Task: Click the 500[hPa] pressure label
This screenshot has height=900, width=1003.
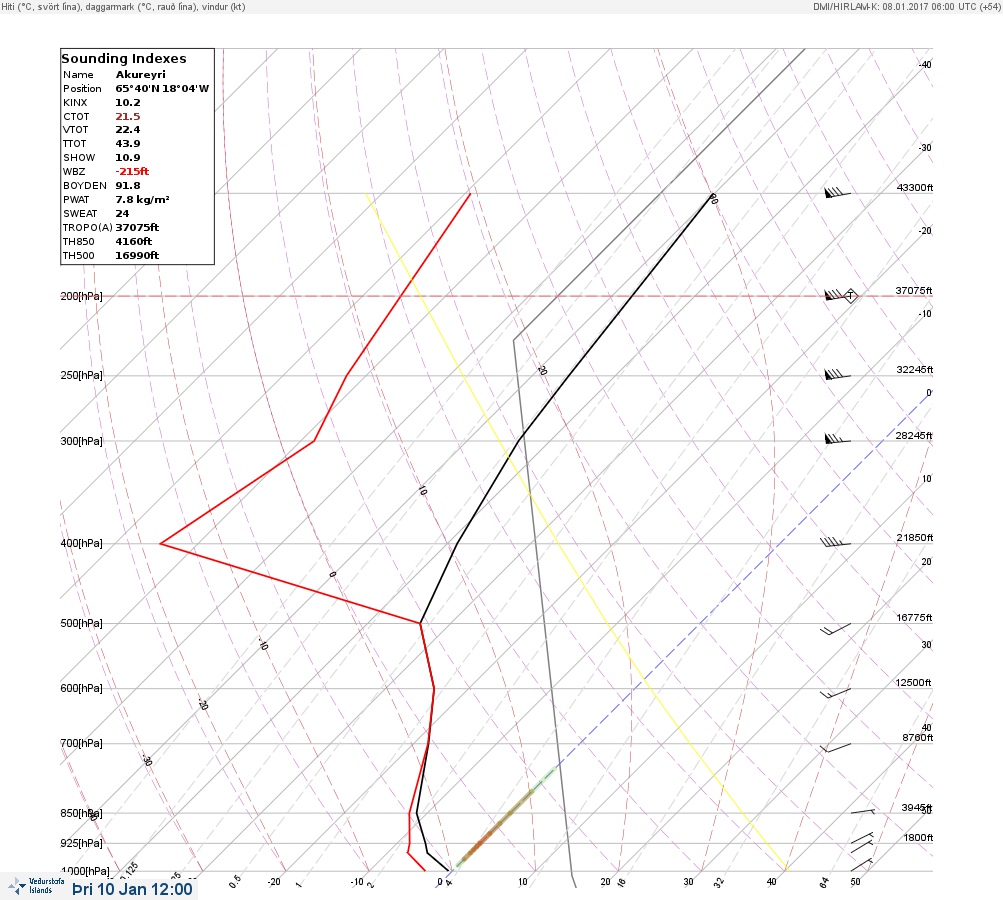Action: [81, 623]
